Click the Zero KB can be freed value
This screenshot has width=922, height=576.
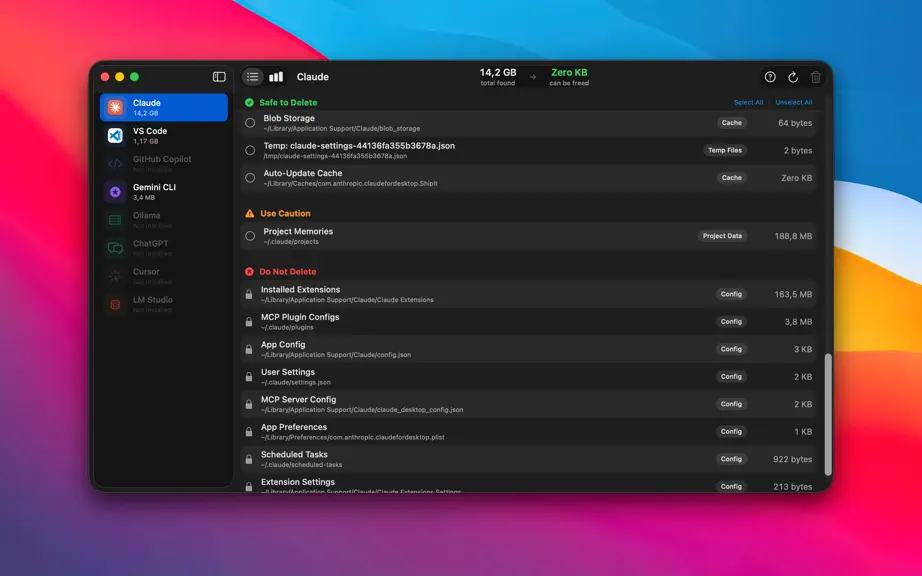pos(569,72)
